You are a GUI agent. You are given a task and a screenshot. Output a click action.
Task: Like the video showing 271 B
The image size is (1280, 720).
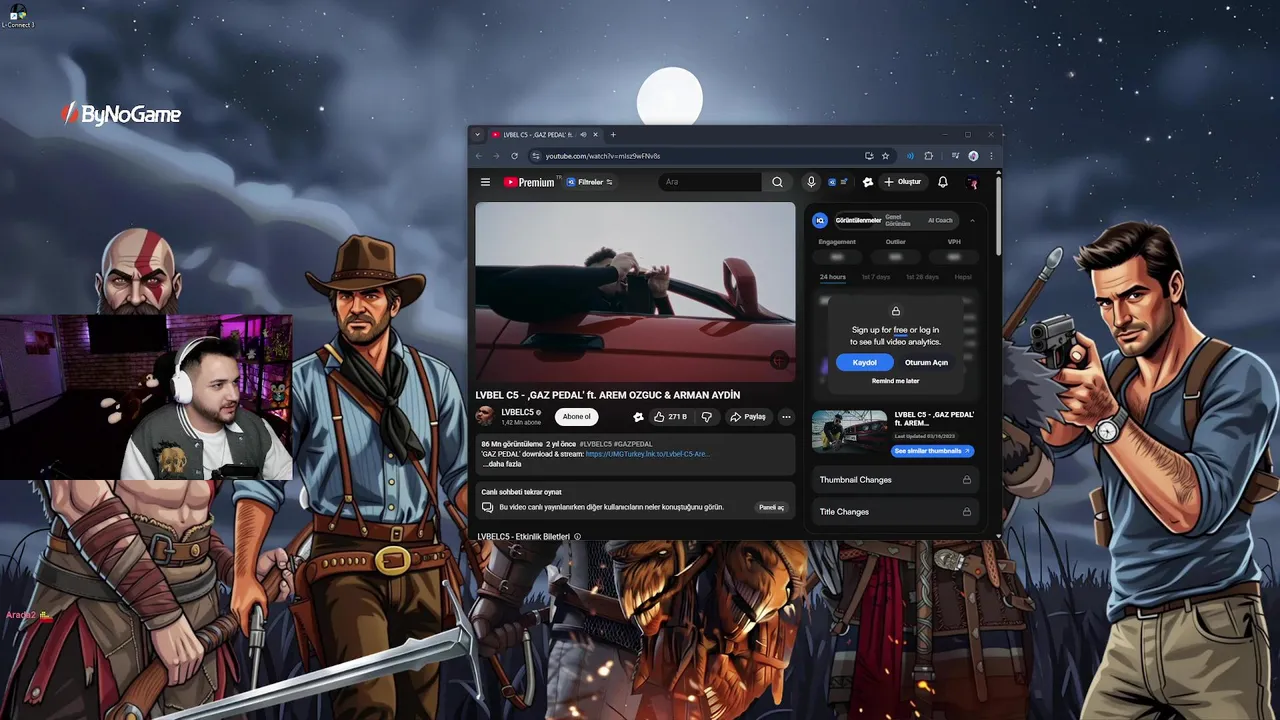coord(671,417)
